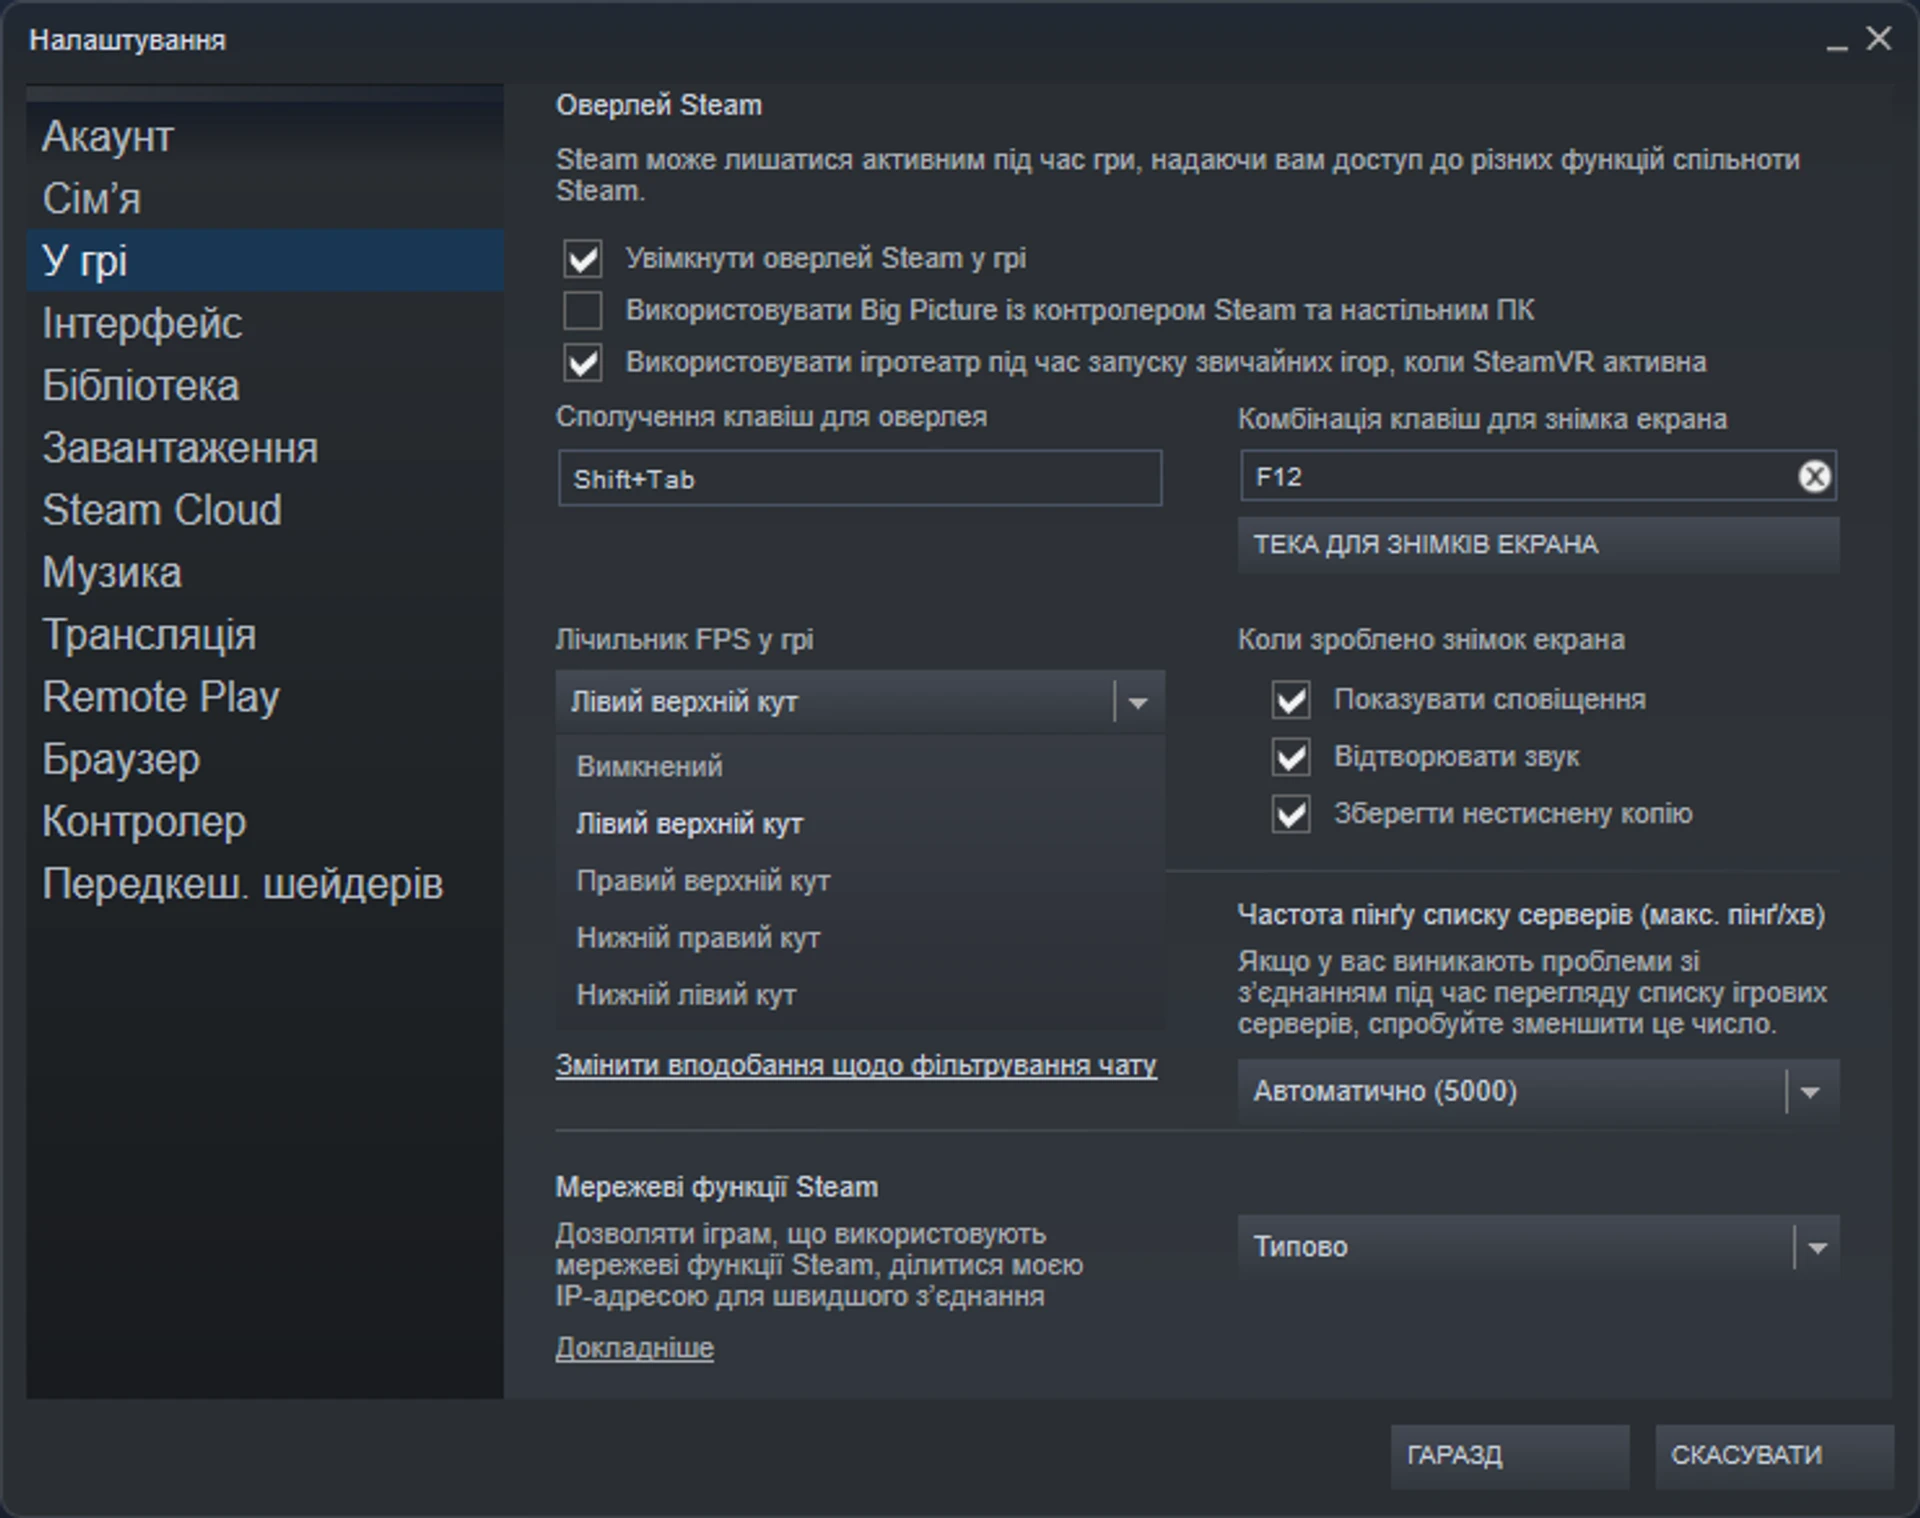Click the СКАСУВАТИ button

click(x=1774, y=1456)
